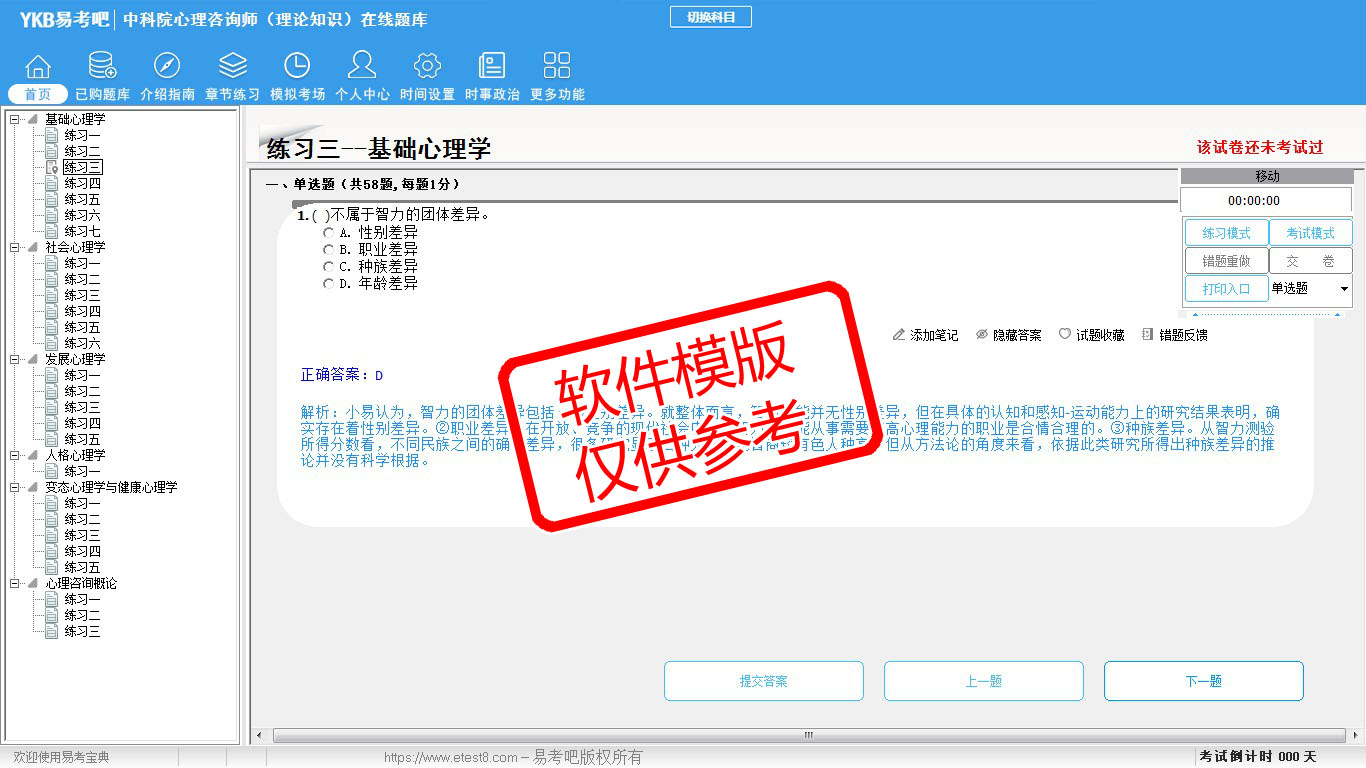
Task: Choose answer option D. 年龄差异
Action: click(x=329, y=284)
